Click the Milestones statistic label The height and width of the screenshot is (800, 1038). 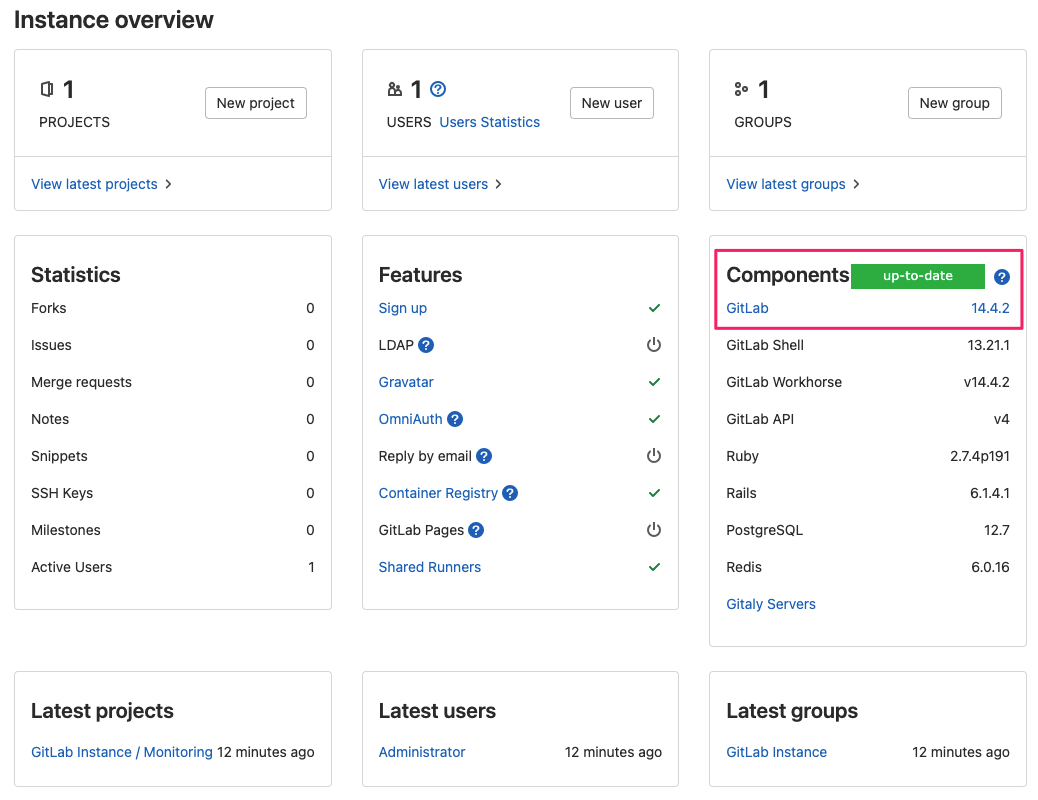coord(66,530)
